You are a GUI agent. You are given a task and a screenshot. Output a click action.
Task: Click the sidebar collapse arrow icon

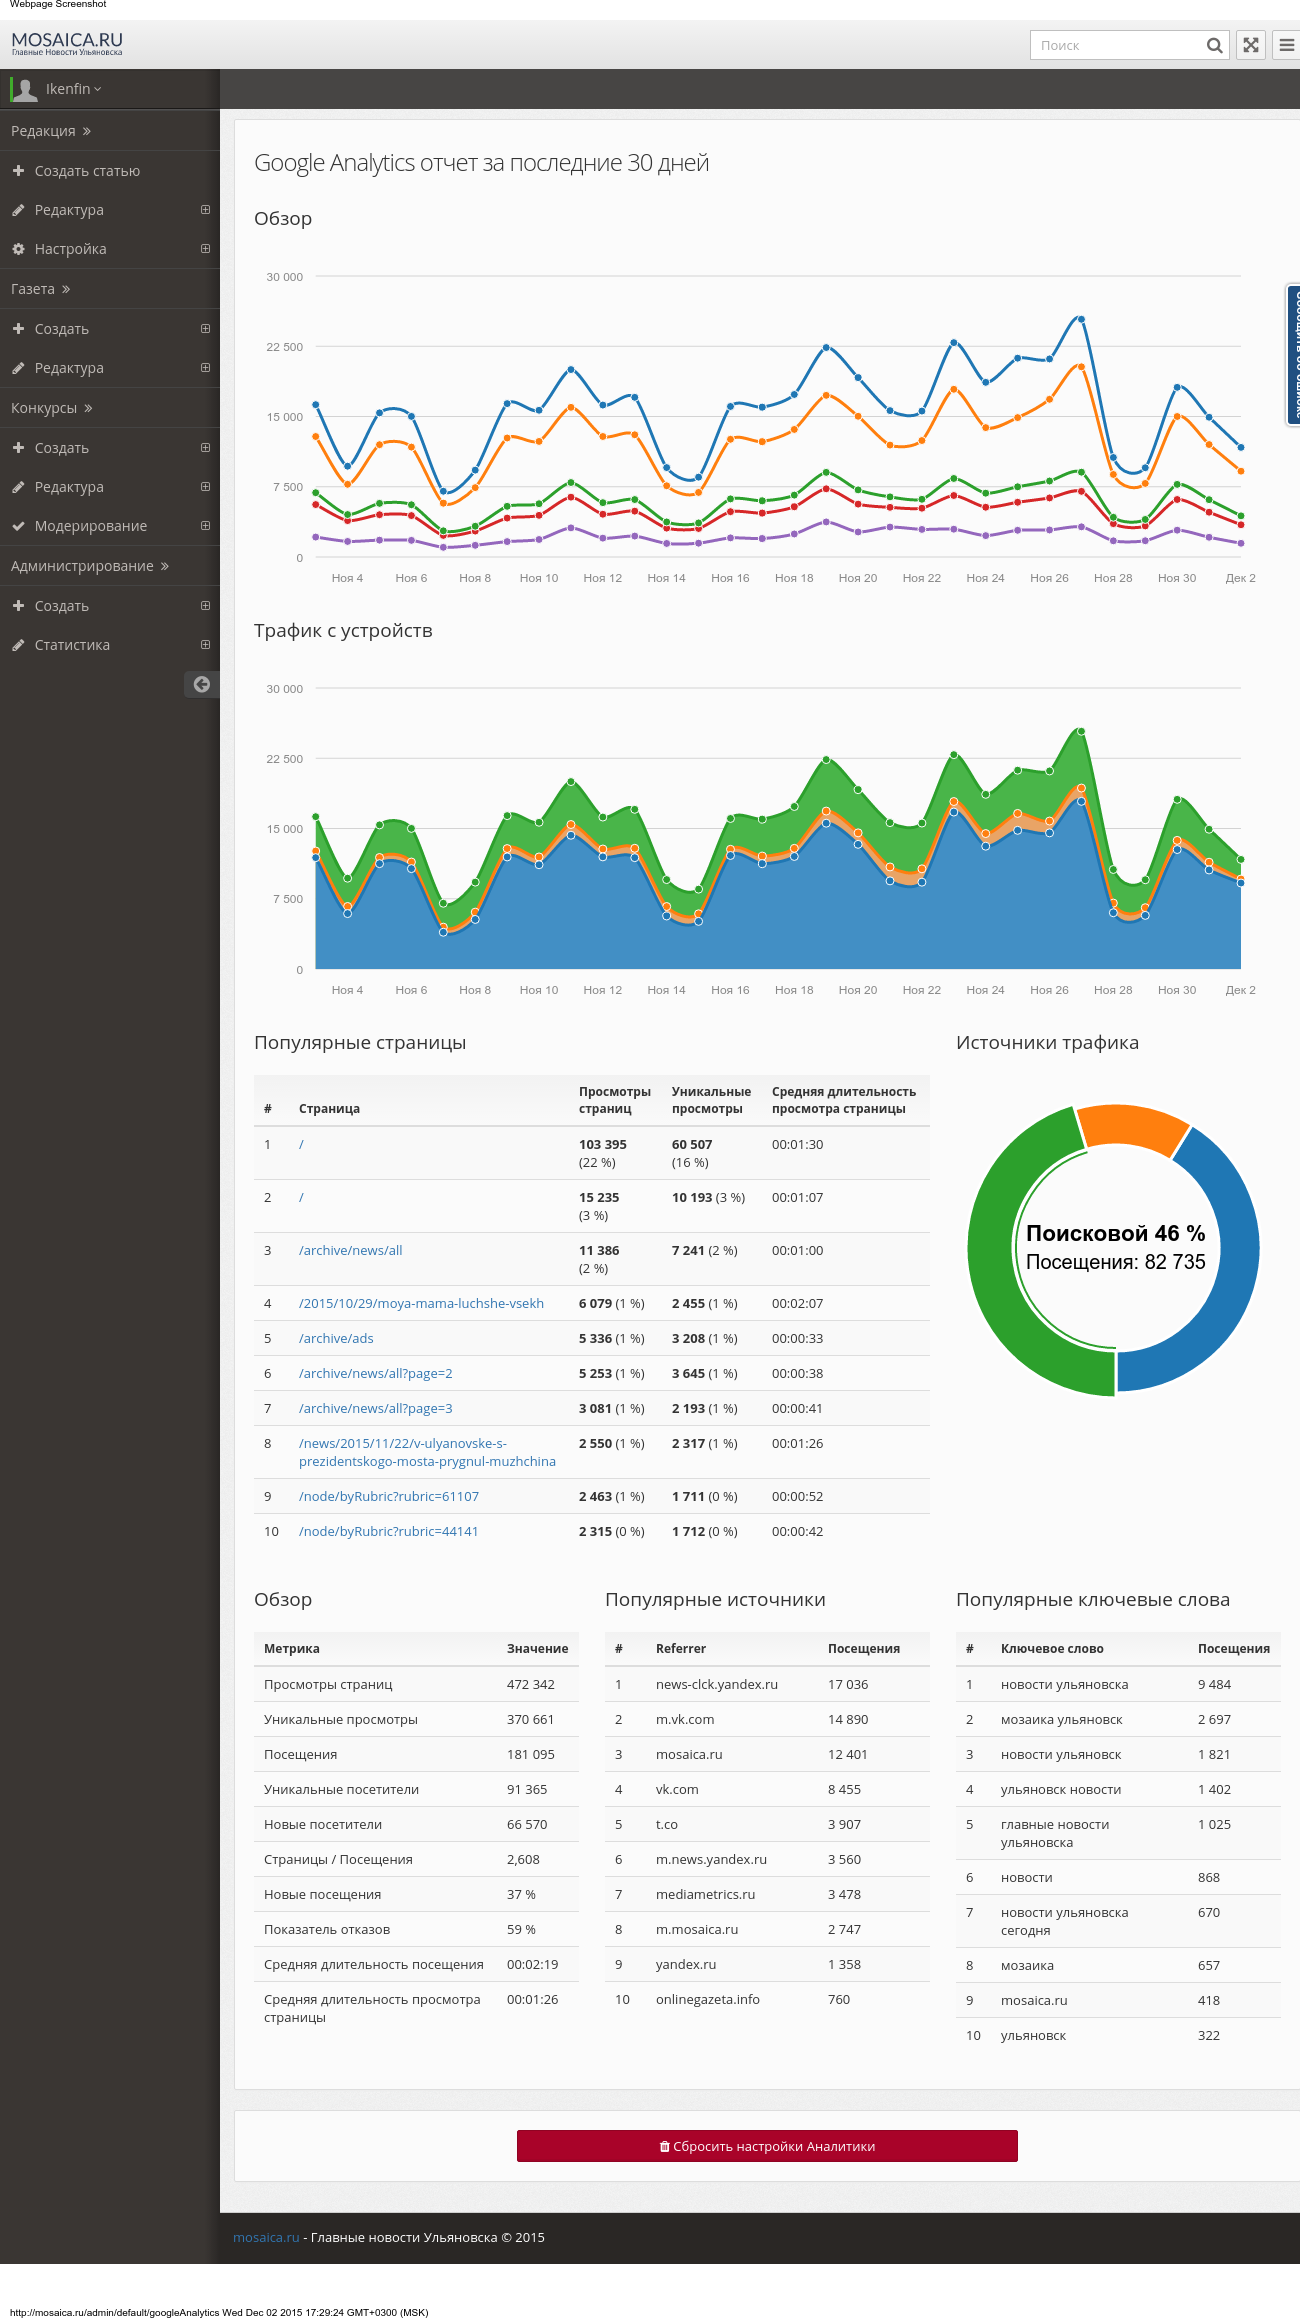tap(201, 684)
